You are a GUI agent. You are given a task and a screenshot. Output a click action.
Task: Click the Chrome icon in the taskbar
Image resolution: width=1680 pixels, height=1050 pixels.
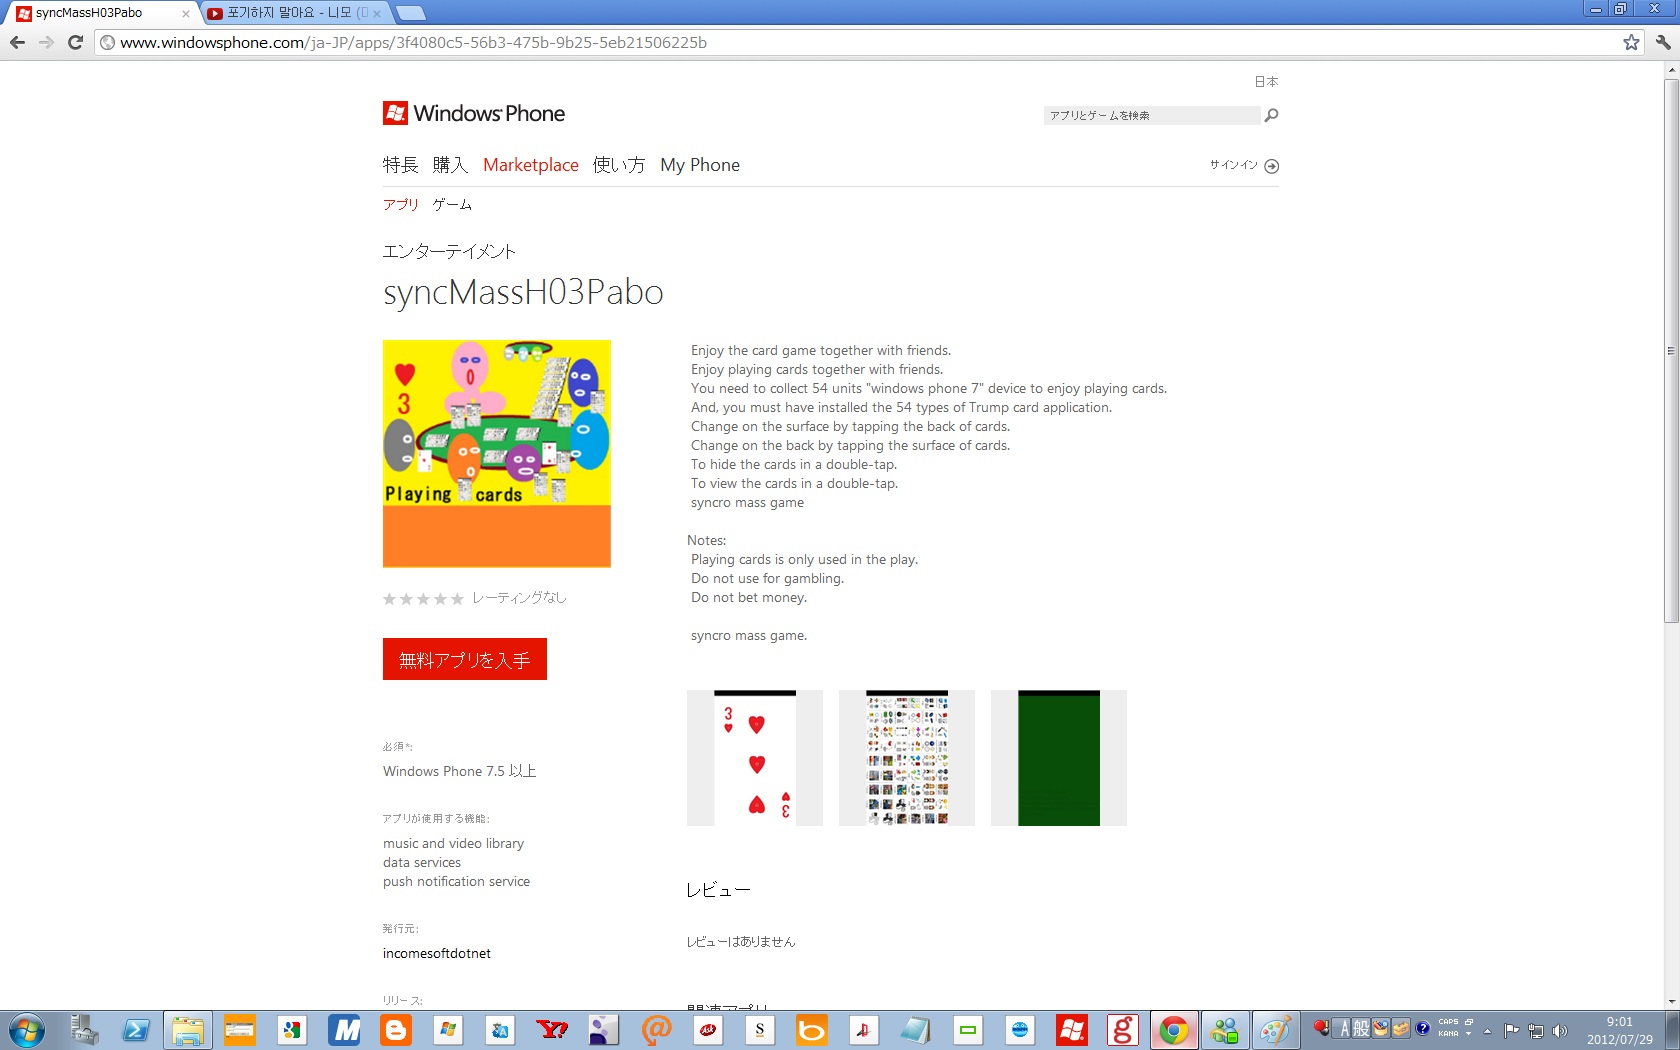point(1174,1030)
